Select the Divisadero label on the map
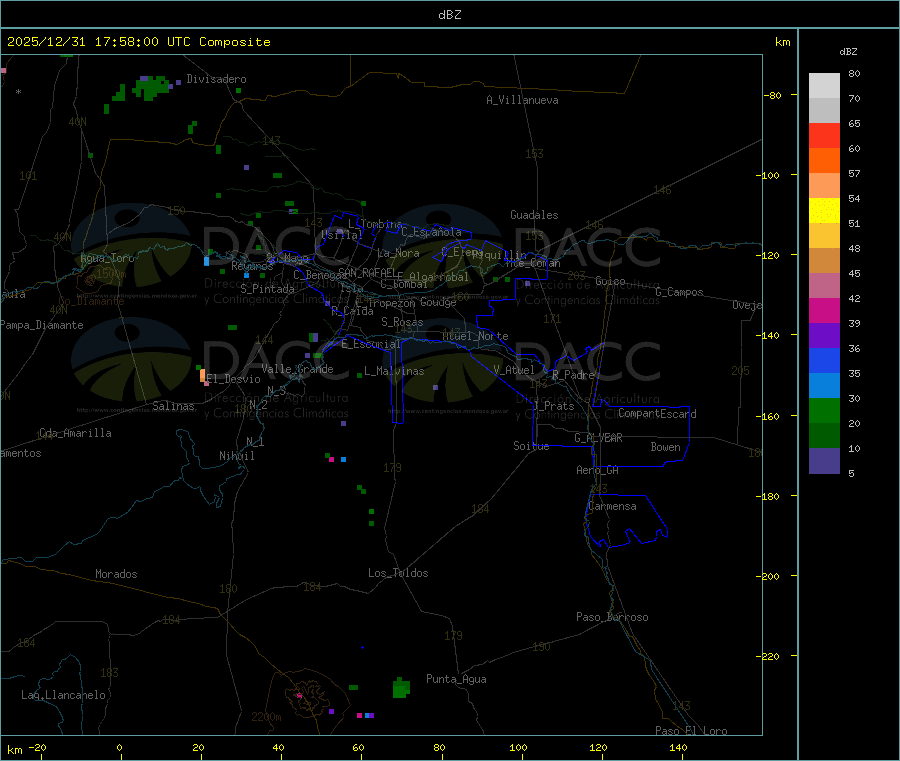 click(216, 79)
